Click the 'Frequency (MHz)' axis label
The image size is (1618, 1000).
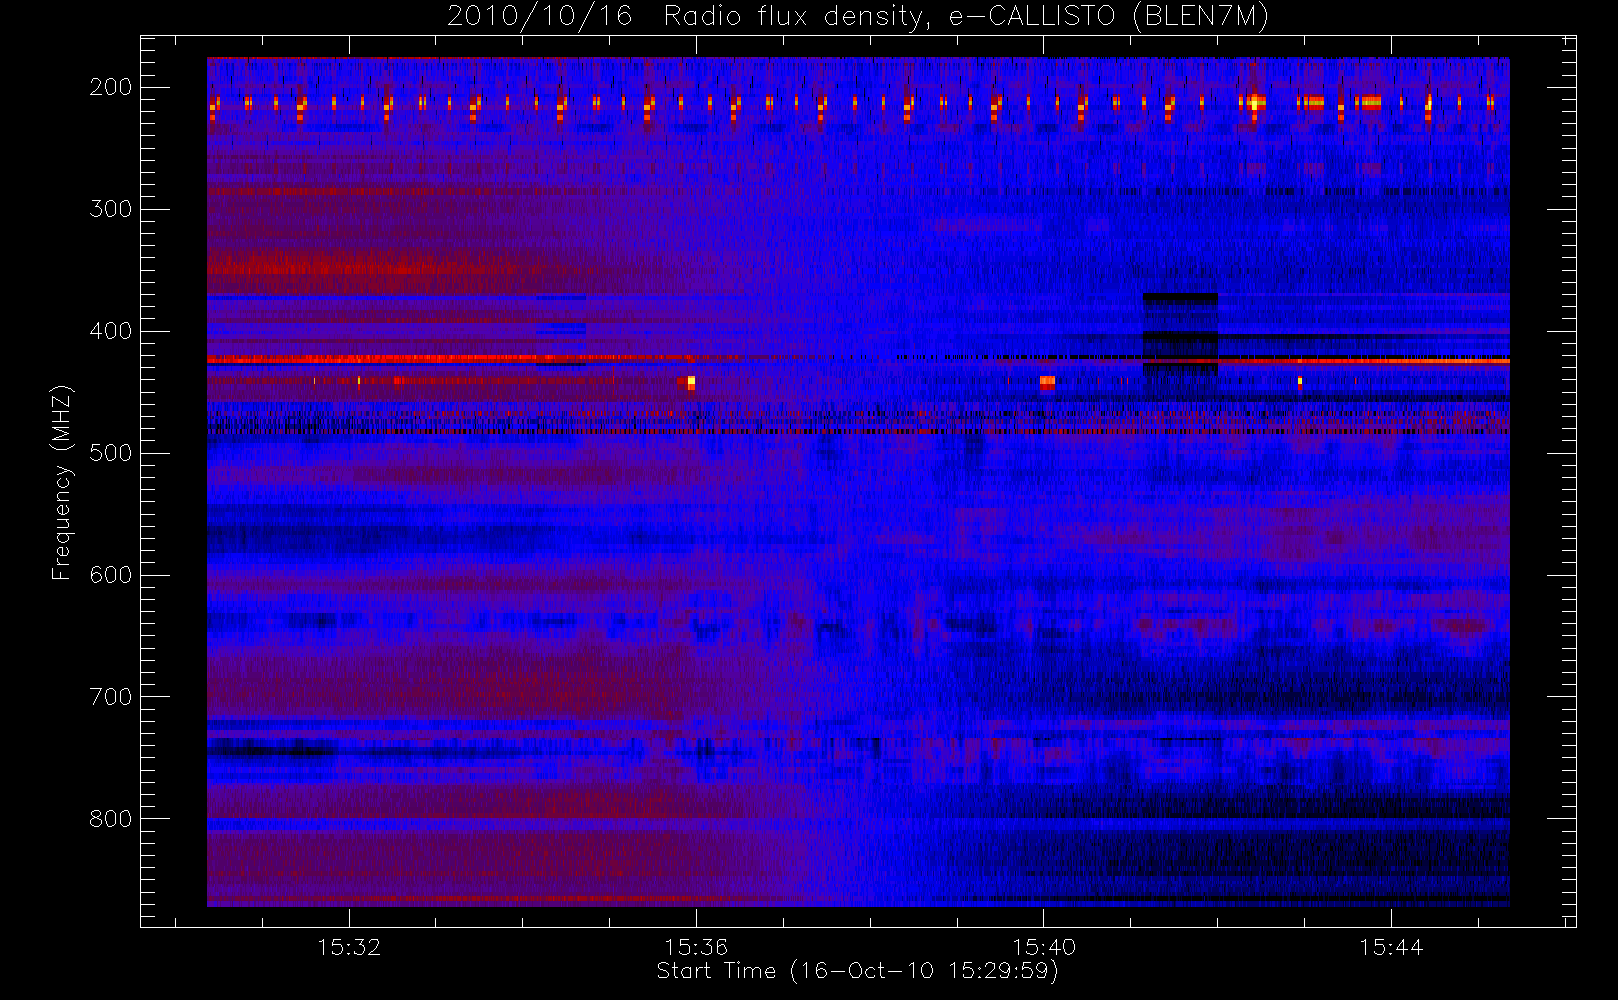point(62,482)
